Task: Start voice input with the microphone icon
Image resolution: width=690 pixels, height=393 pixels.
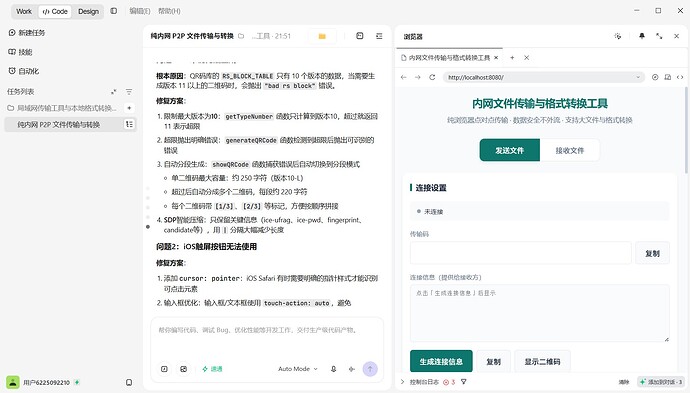Action: point(334,369)
